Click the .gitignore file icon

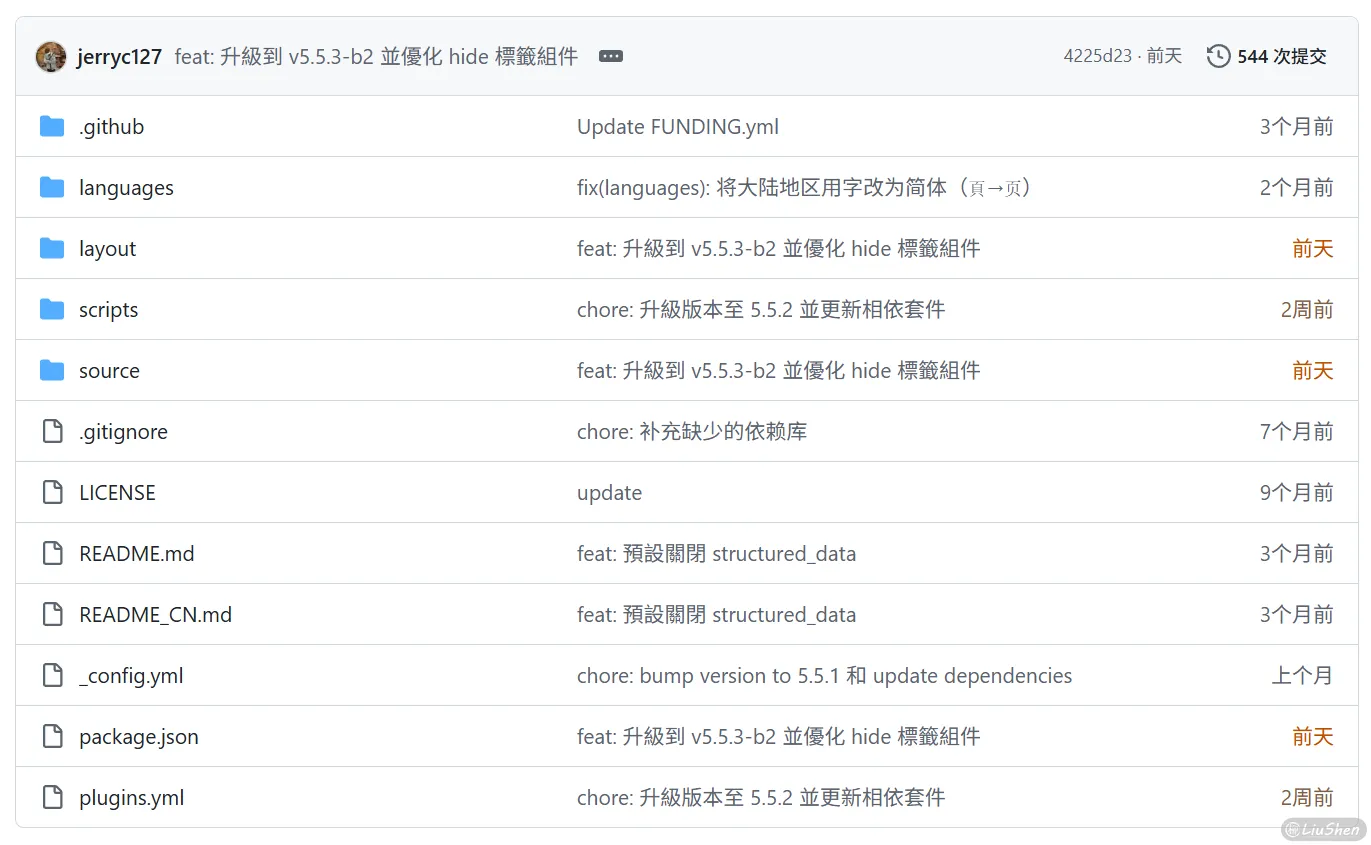52,432
